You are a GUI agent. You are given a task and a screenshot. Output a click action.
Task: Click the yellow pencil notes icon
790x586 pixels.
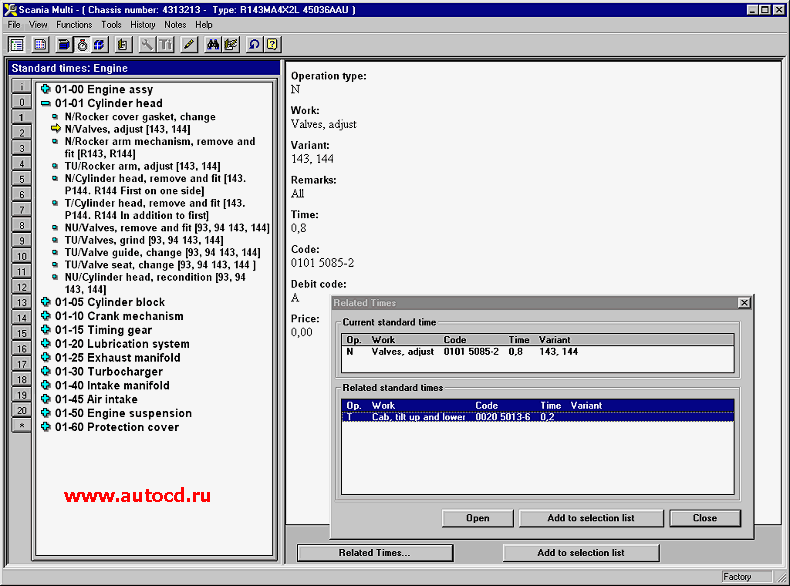click(x=189, y=45)
